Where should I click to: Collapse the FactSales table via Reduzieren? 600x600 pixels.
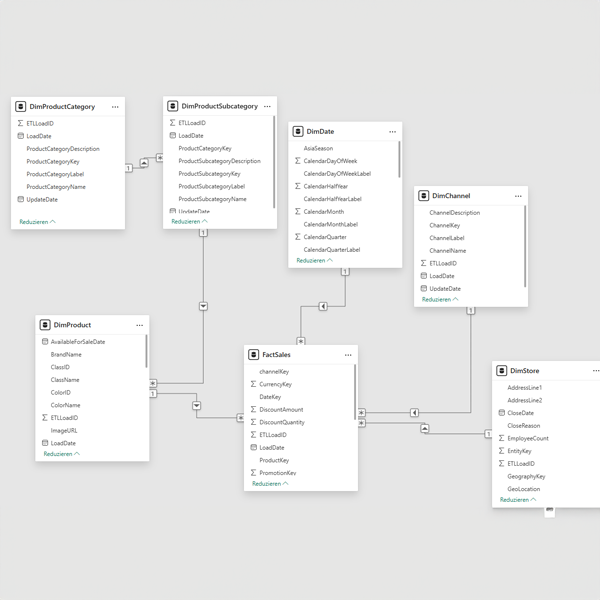270,484
